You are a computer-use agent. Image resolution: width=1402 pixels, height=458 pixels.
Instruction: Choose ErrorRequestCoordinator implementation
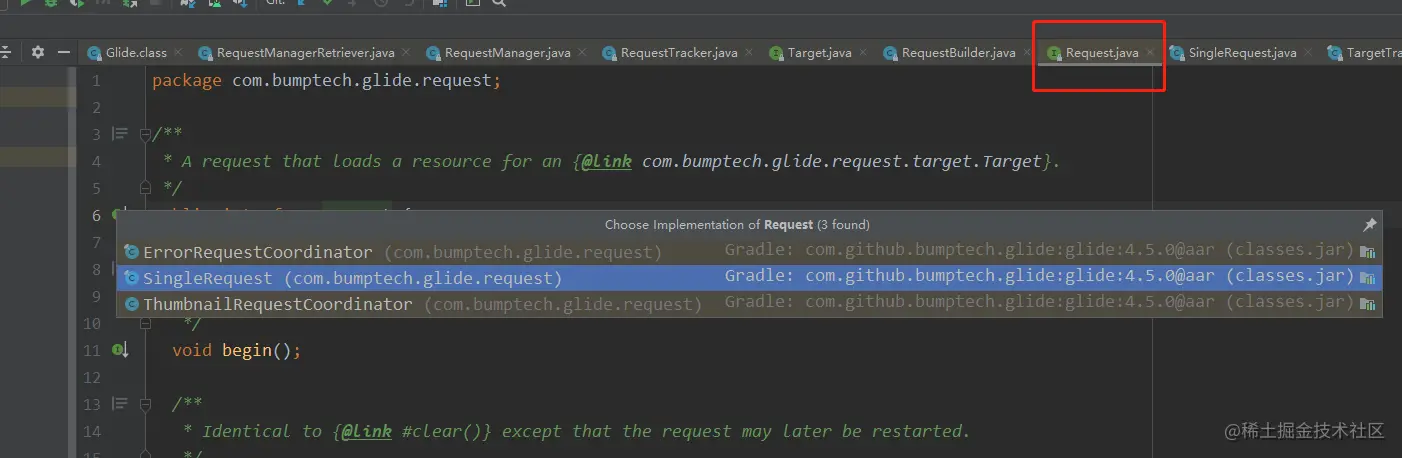tap(749, 252)
